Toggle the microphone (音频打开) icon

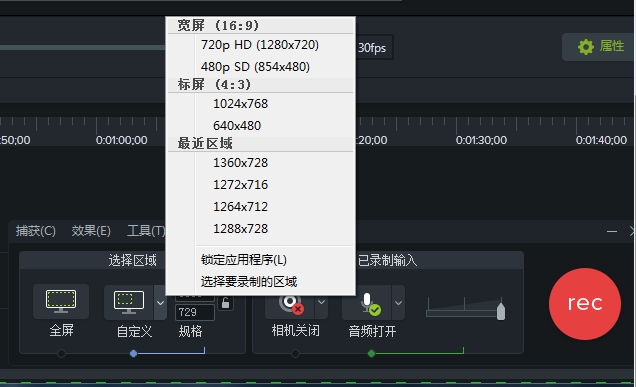[367, 303]
